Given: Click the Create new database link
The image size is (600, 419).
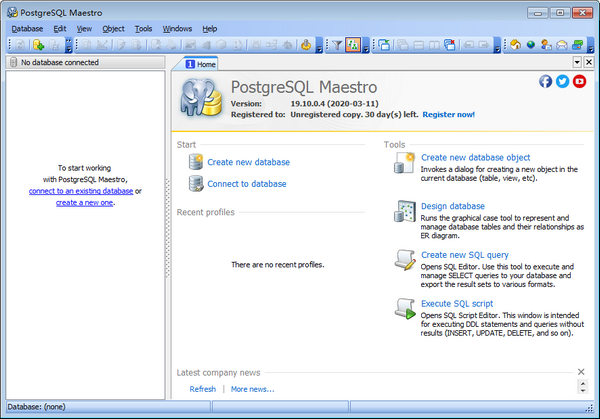Looking at the screenshot, I should [248, 162].
